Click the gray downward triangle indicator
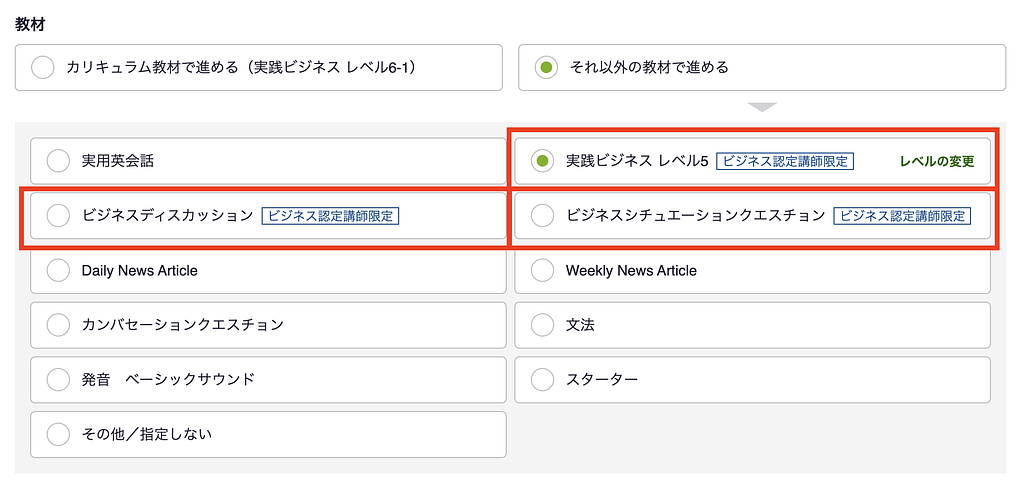The width and height of the screenshot is (1024, 491). point(762,107)
